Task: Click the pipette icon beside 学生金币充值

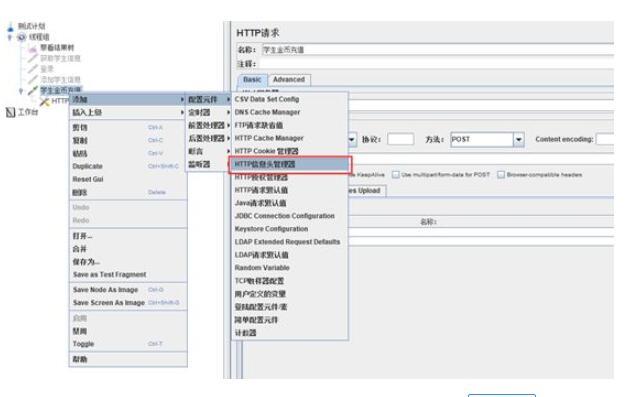Action: [32, 90]
